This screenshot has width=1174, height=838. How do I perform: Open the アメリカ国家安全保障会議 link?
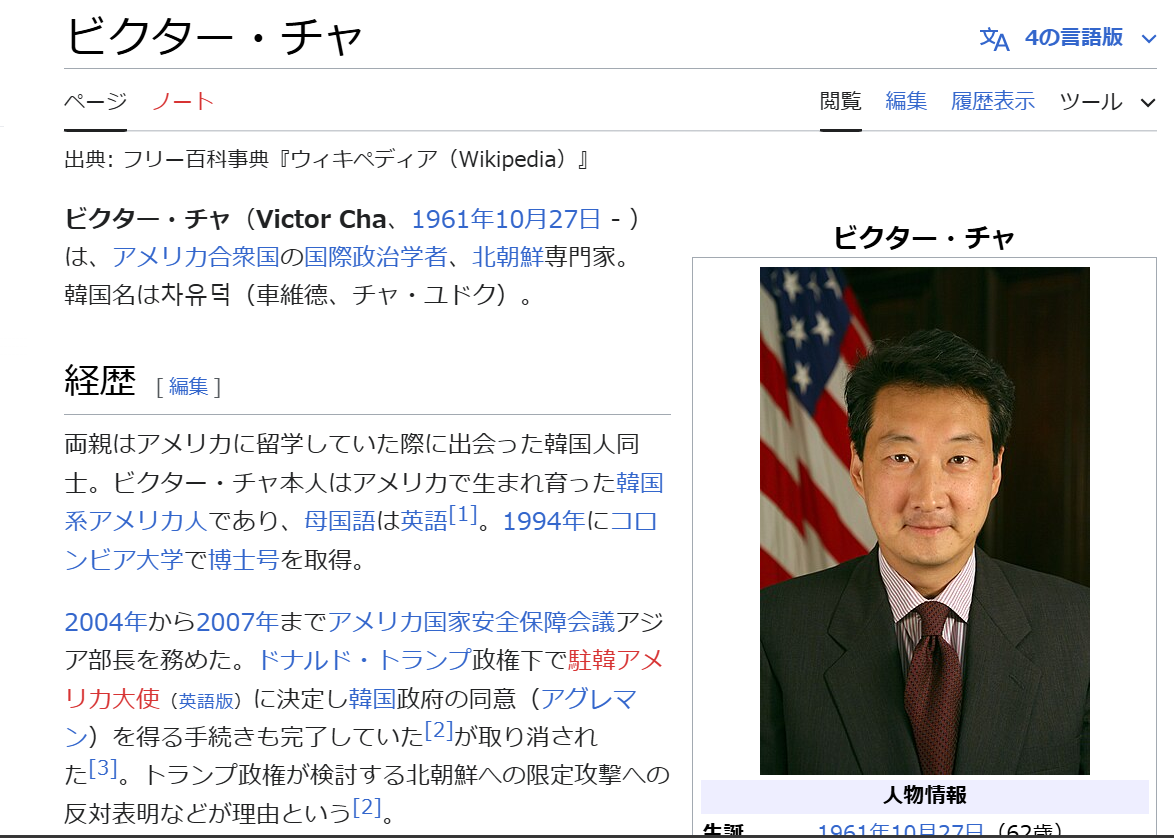471,622
